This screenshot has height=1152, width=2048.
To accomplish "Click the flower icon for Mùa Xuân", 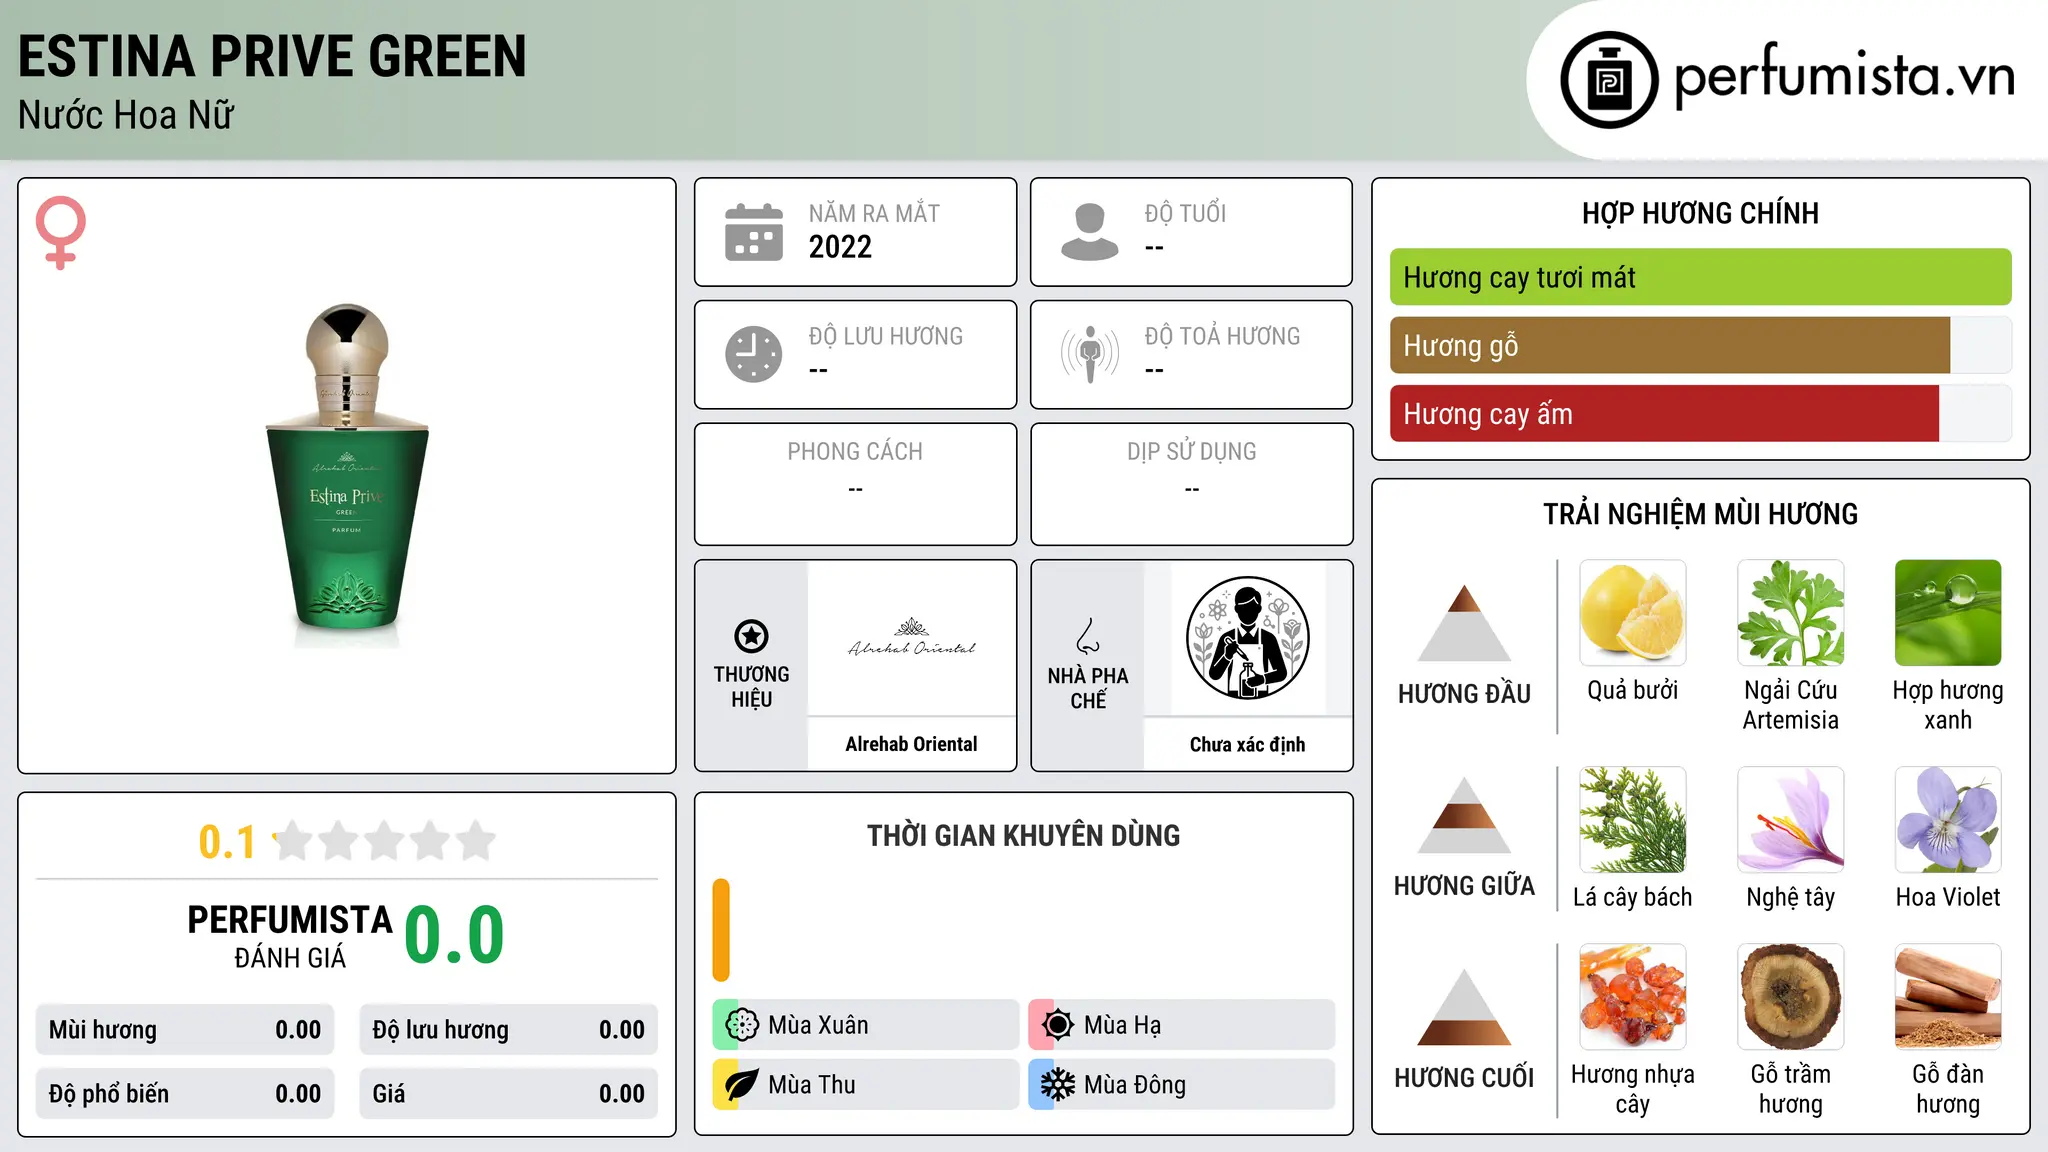I will pos(742,1025).
